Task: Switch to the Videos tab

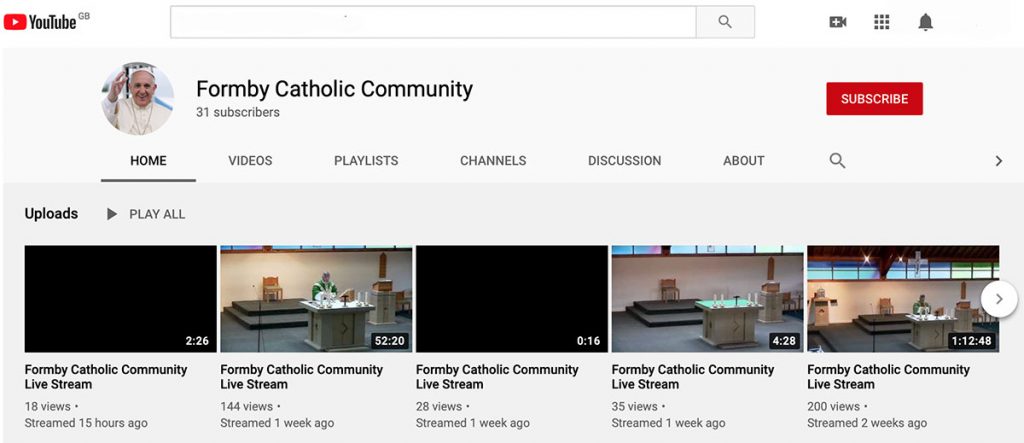Action: (250, 161)
